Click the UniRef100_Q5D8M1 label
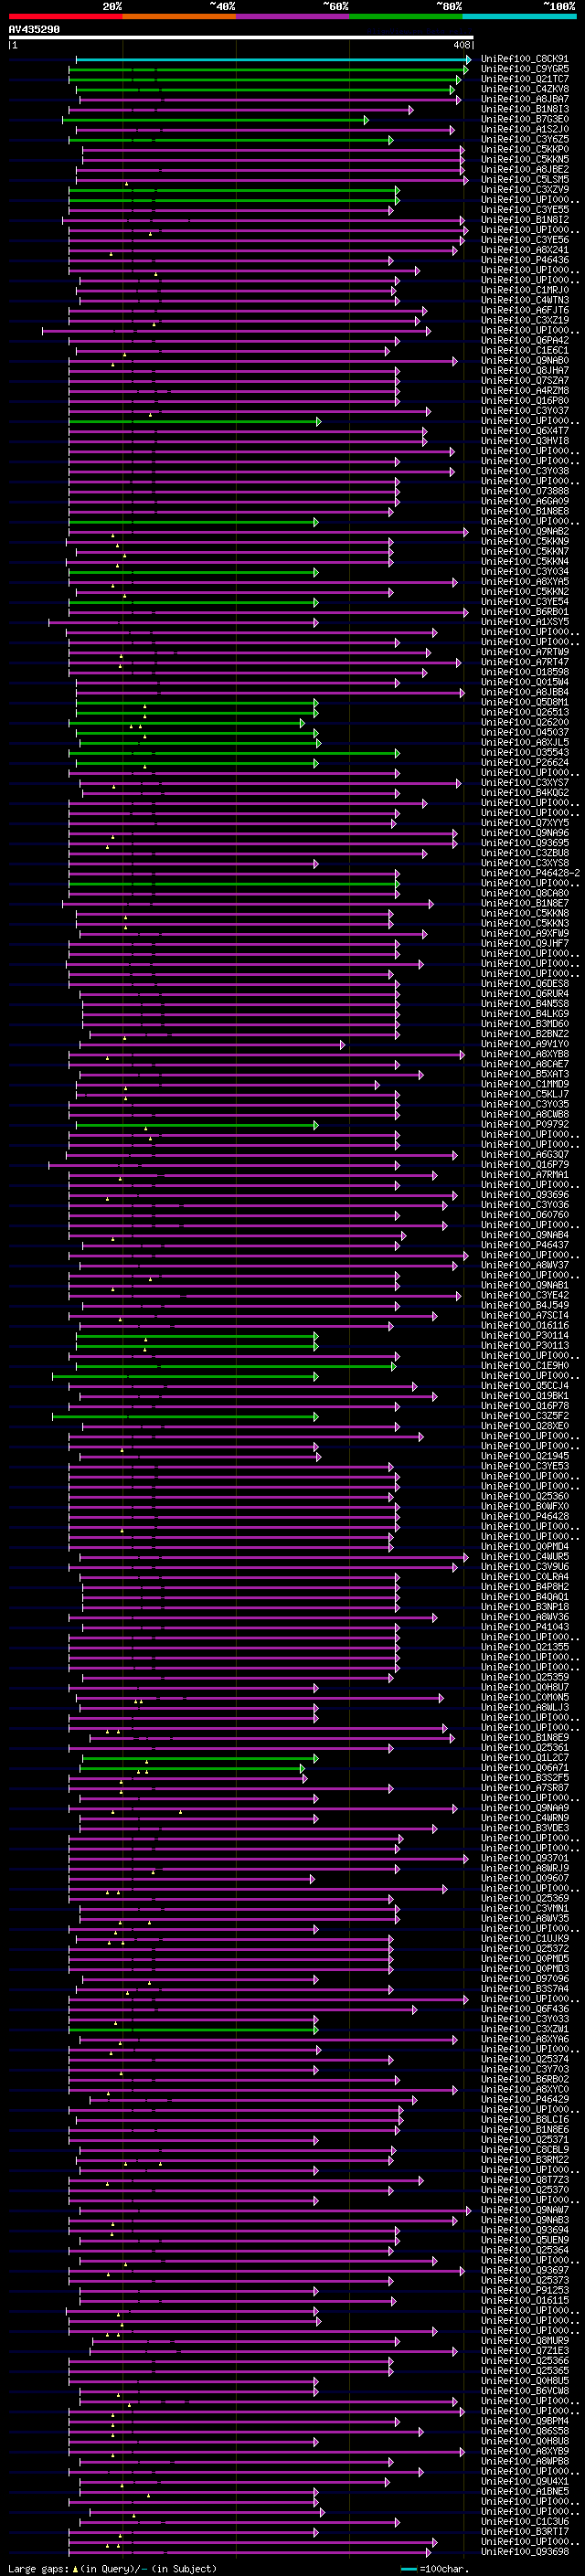This screenshot has width=585, height=2576. point(525,702)
